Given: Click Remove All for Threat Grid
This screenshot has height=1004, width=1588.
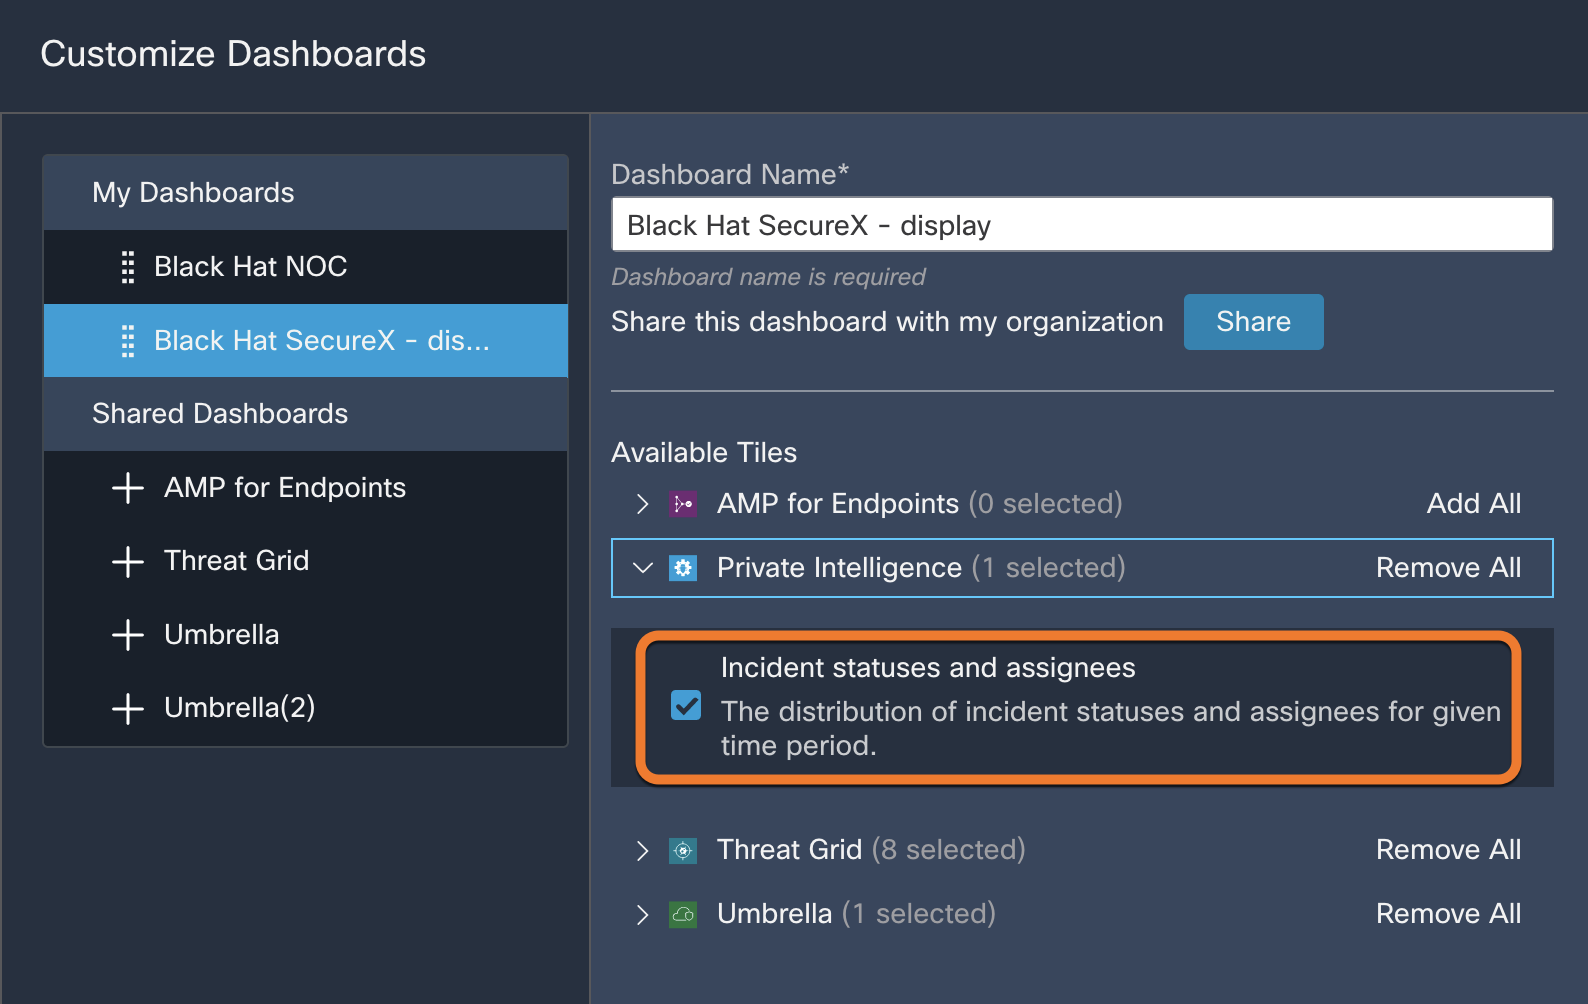Looking at the screenshot, I should (1448, 850).
